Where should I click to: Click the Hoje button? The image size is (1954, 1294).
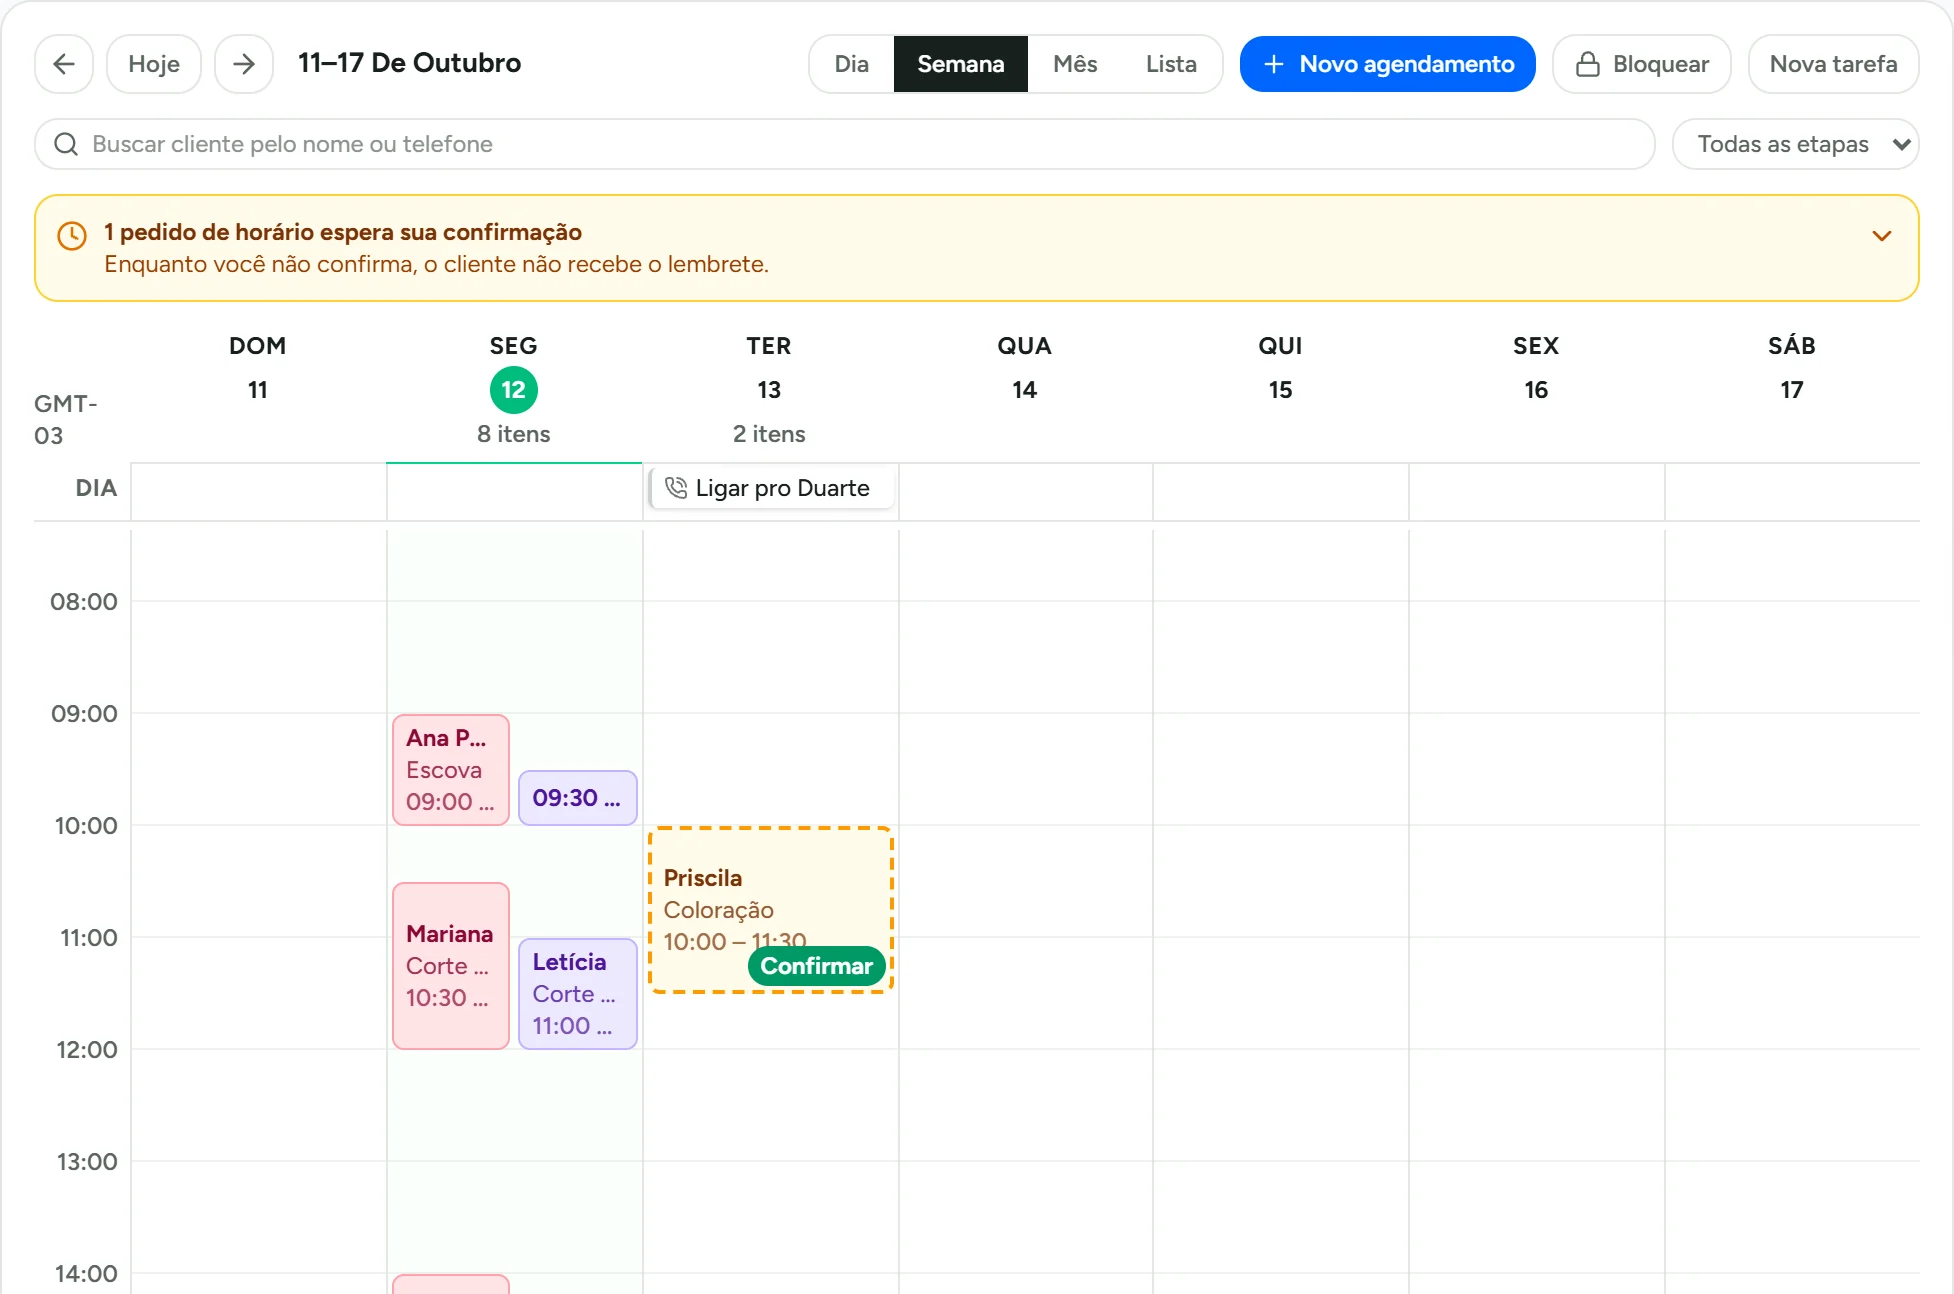click(x=154, y=64)
